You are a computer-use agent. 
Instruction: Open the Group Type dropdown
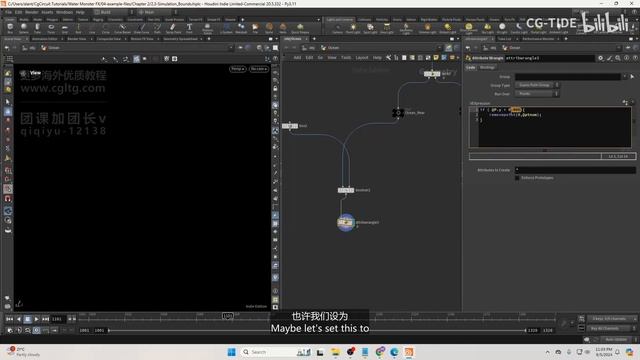tap(537, 85)
